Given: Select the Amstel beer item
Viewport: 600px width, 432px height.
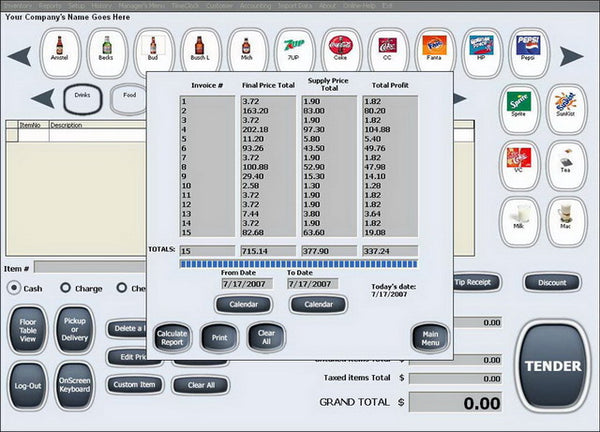Looking at the screenshot, I should coord(59,48).
